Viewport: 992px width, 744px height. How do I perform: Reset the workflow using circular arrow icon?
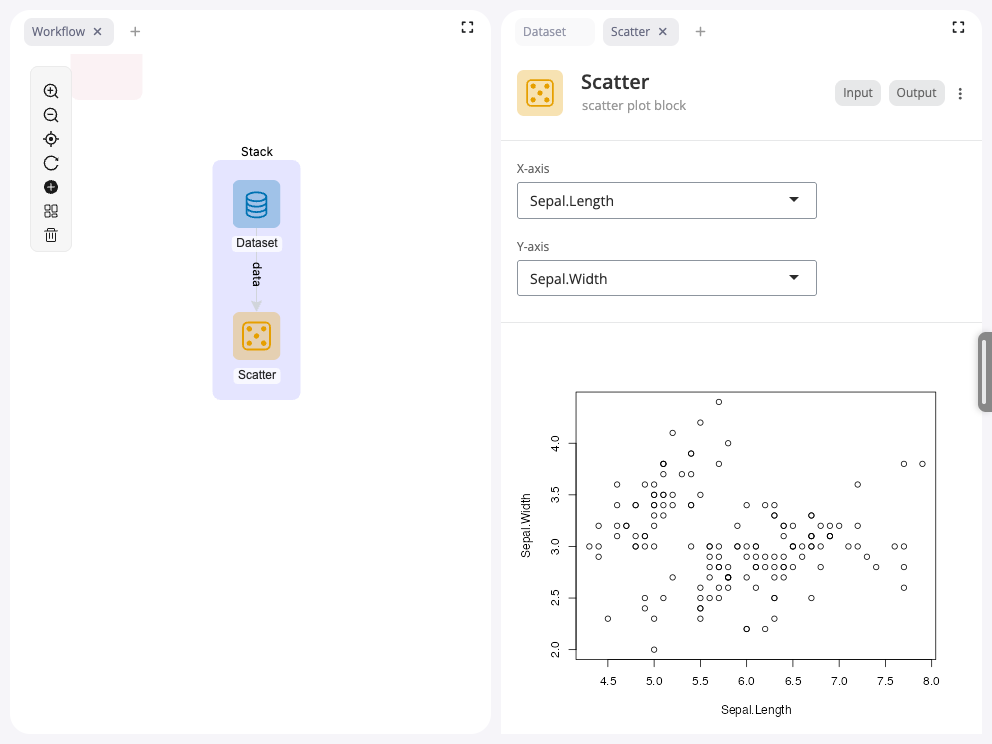coord(50,163)
